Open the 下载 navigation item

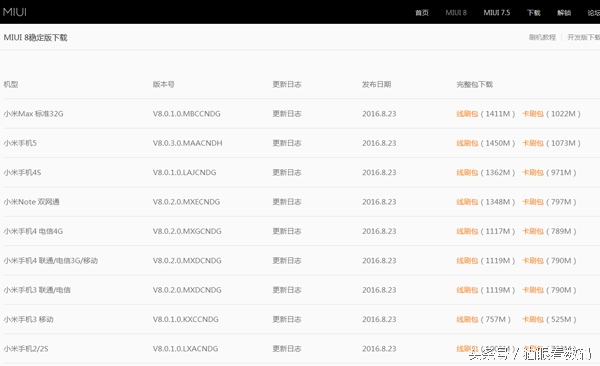[533, 13]
